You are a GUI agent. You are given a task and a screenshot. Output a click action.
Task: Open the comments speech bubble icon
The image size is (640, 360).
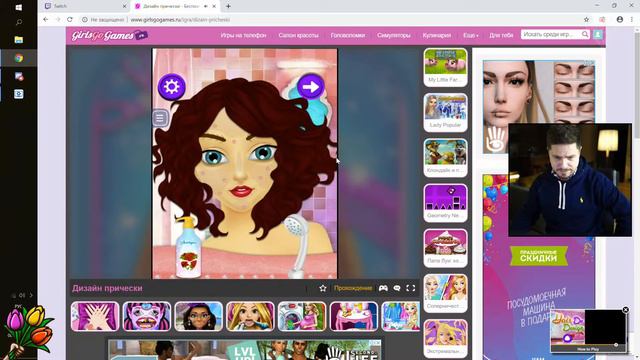click(397, 288)
